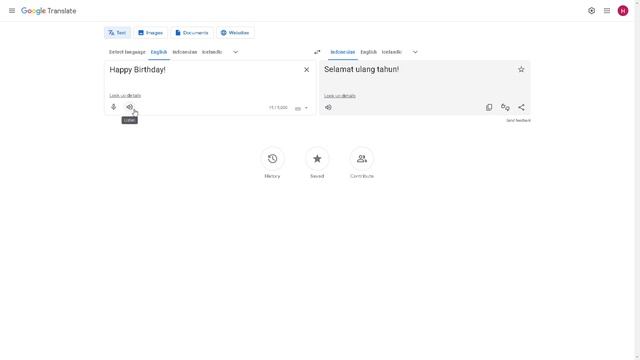Image resolution: width=640 pixels, height=360 pixels.
Task: Share the translation
Action: pyautogui.click(x=521, y=107)
